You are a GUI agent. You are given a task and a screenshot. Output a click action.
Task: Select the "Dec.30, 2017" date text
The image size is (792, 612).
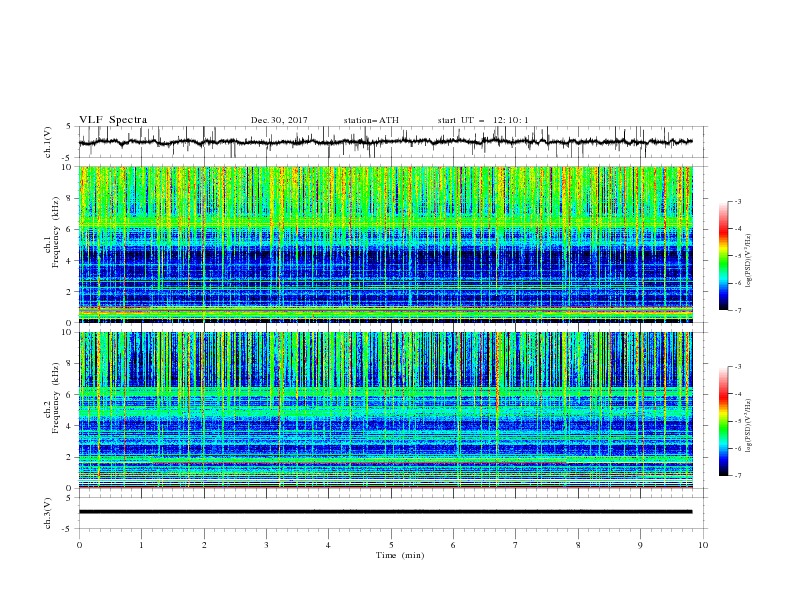pos(279,120)
